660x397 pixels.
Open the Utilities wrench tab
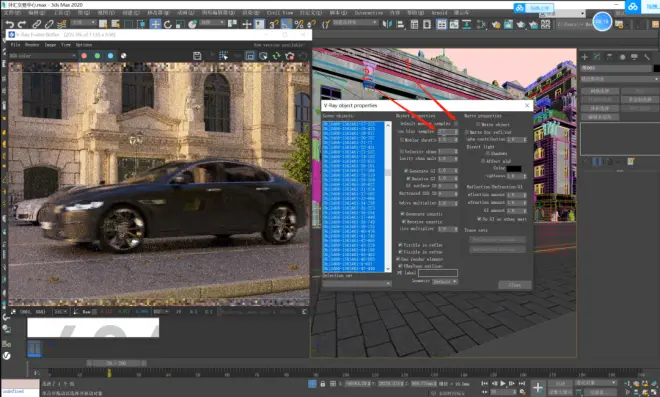click(647, 57)
